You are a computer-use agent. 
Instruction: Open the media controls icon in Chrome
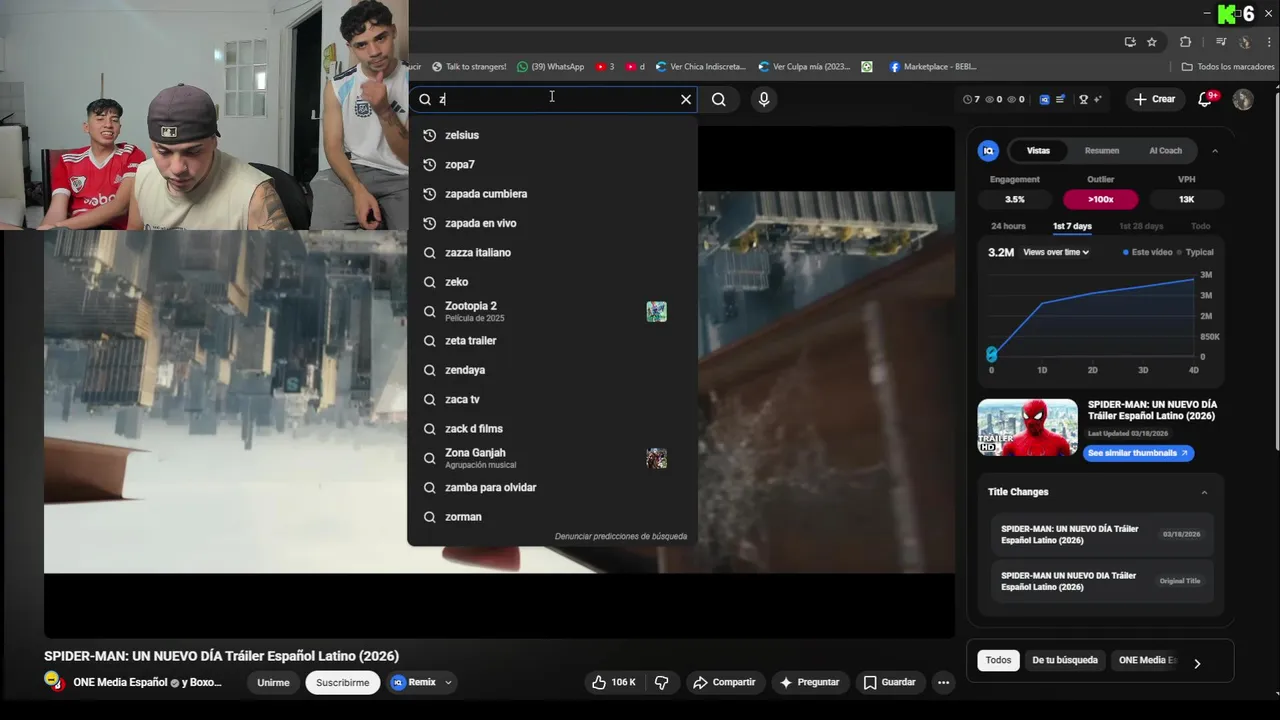point(1221,42)
